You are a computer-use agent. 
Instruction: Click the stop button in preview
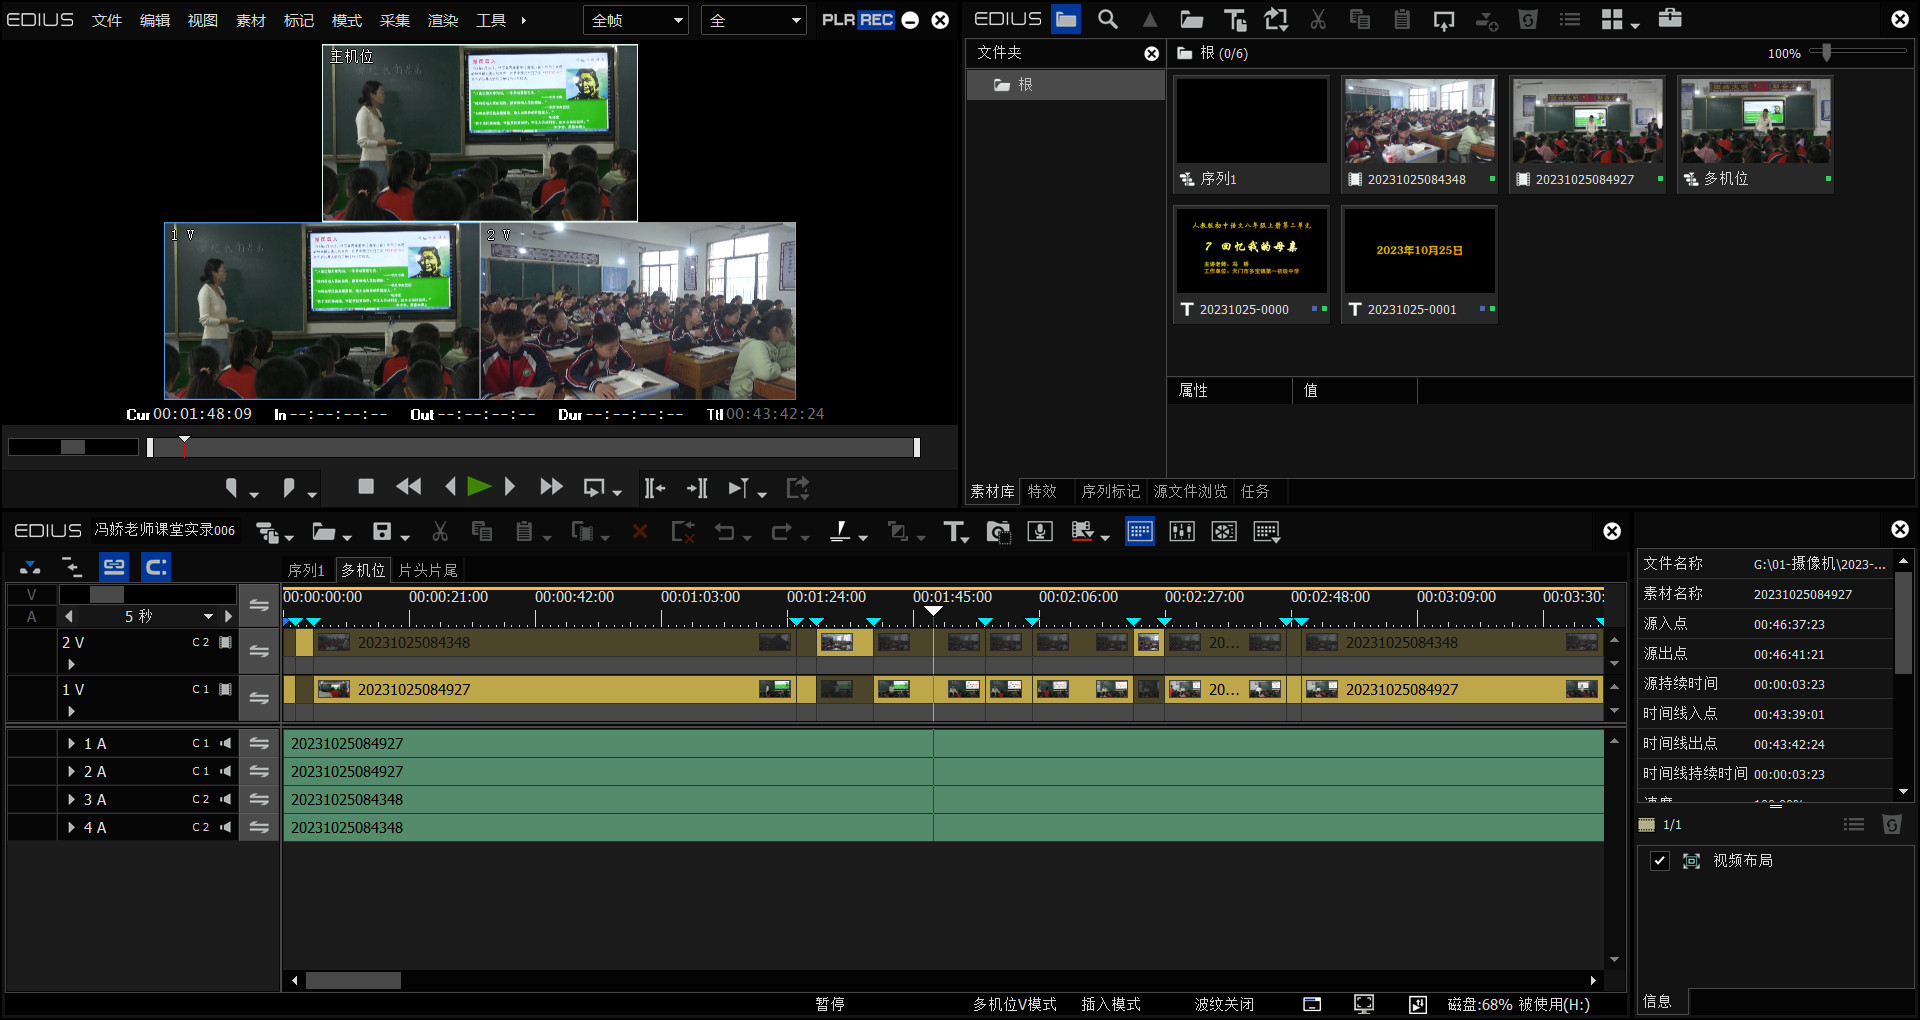coord(366,487)
